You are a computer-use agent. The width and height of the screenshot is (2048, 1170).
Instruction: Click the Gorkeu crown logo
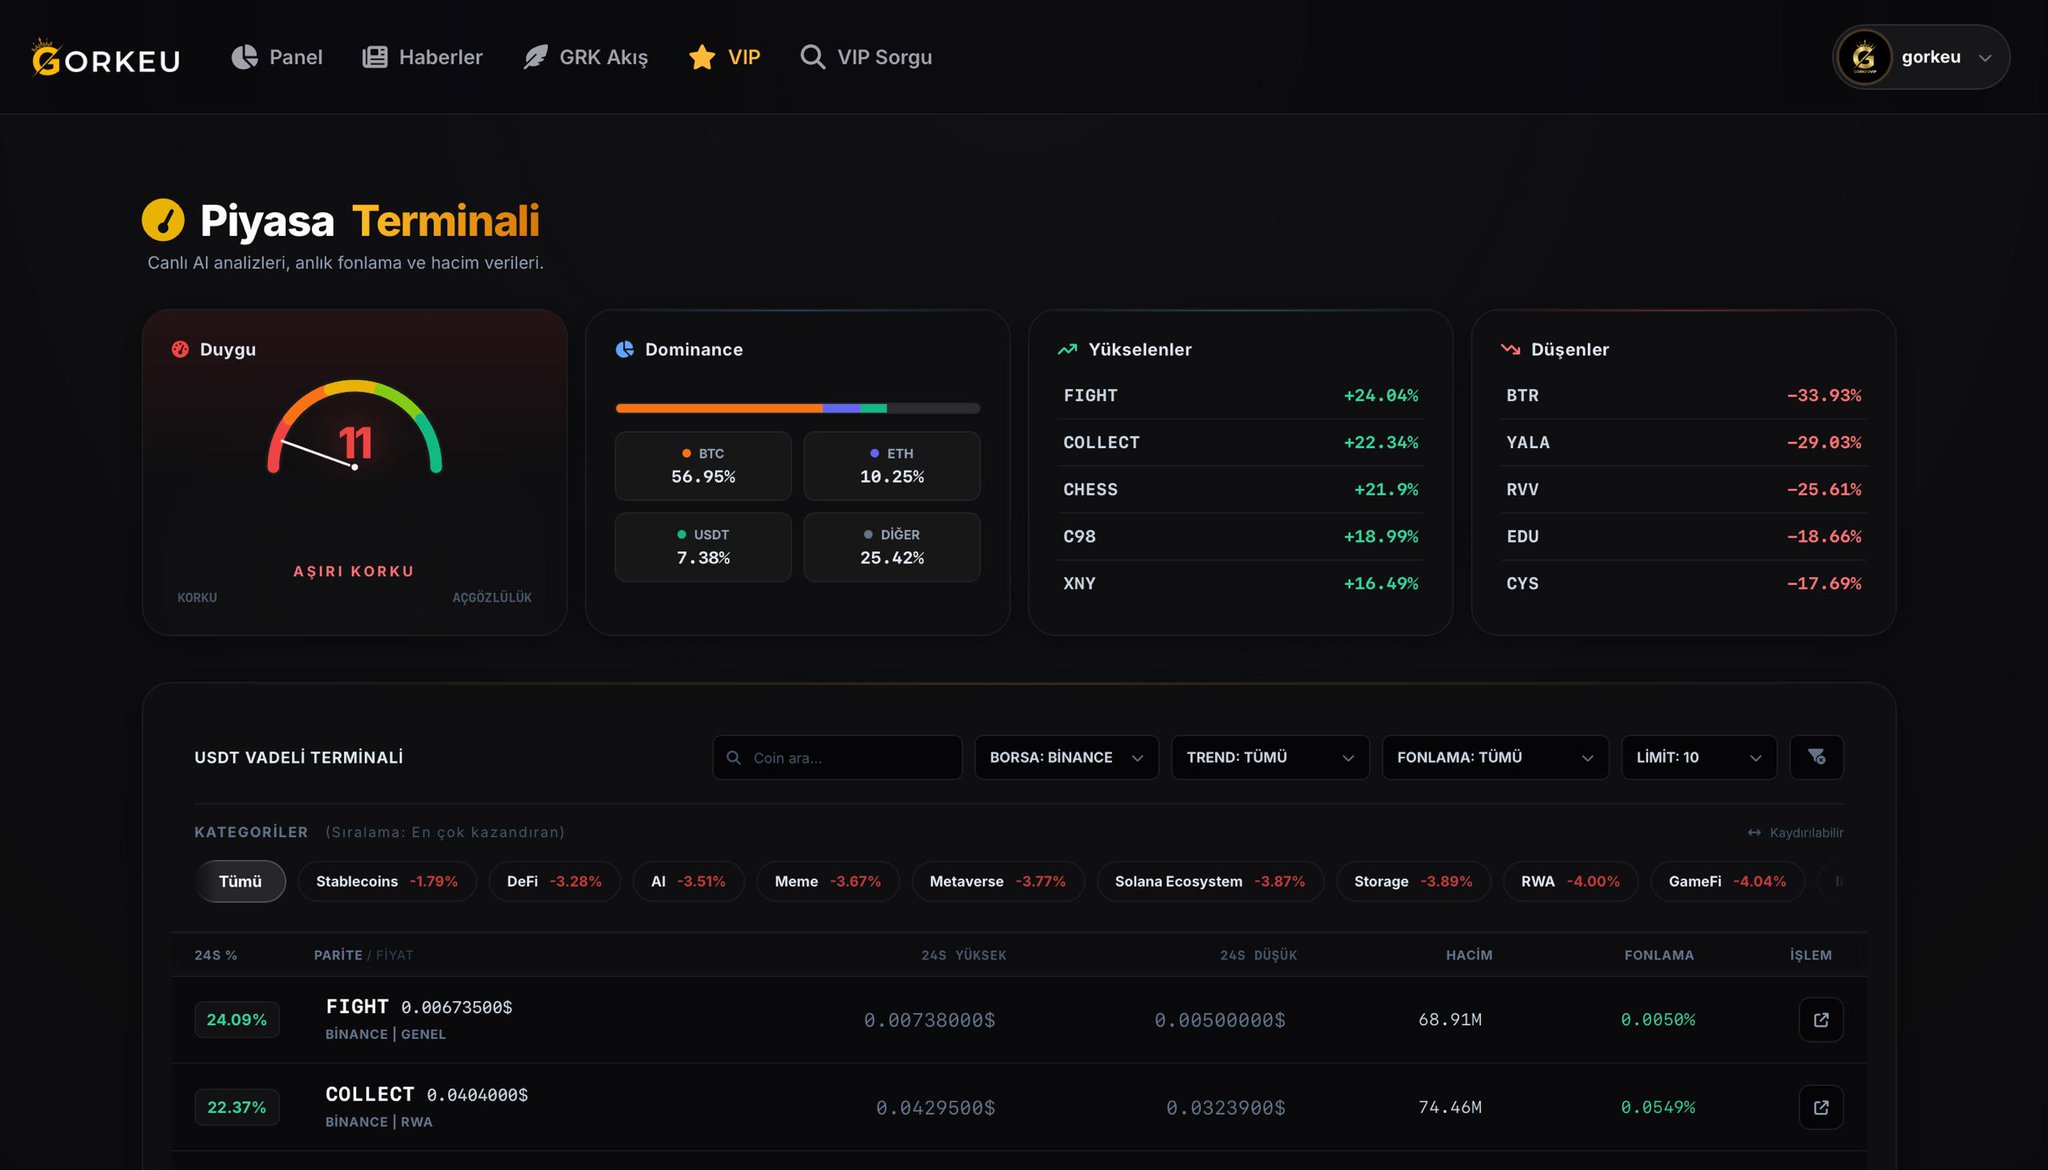[47, 57]
